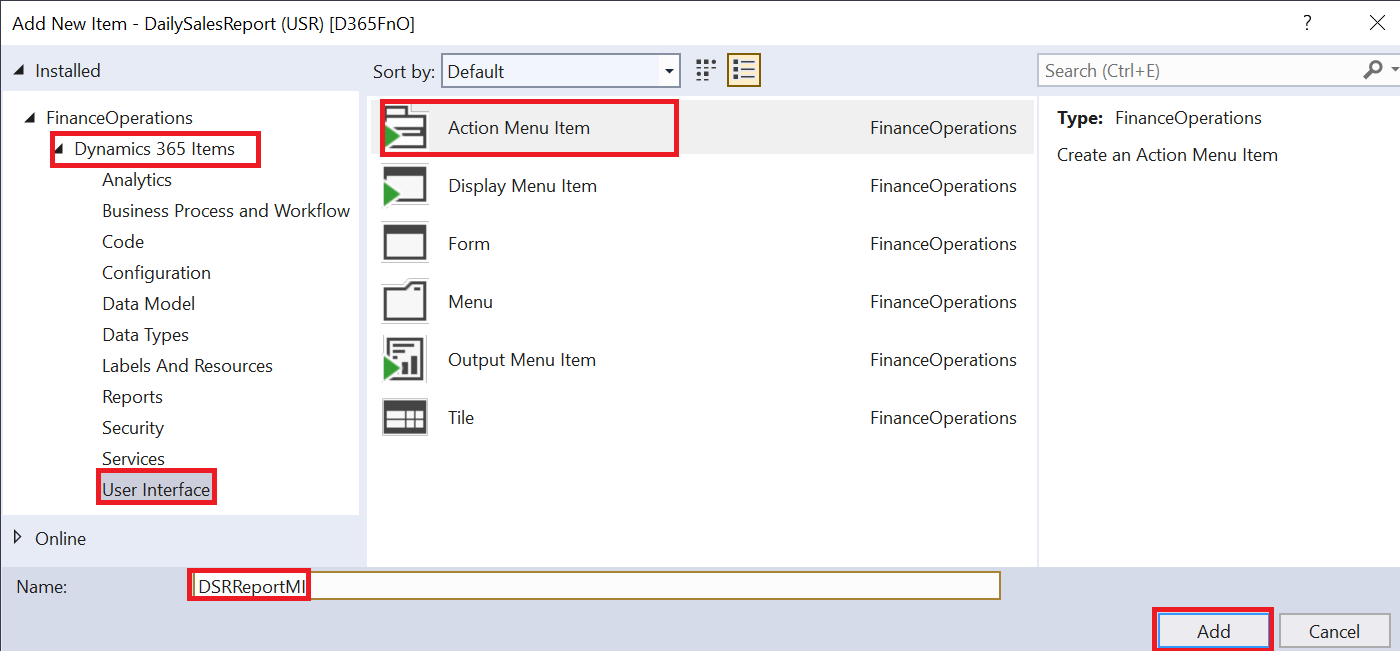Open the Sort by dropdown

point(667,71)
